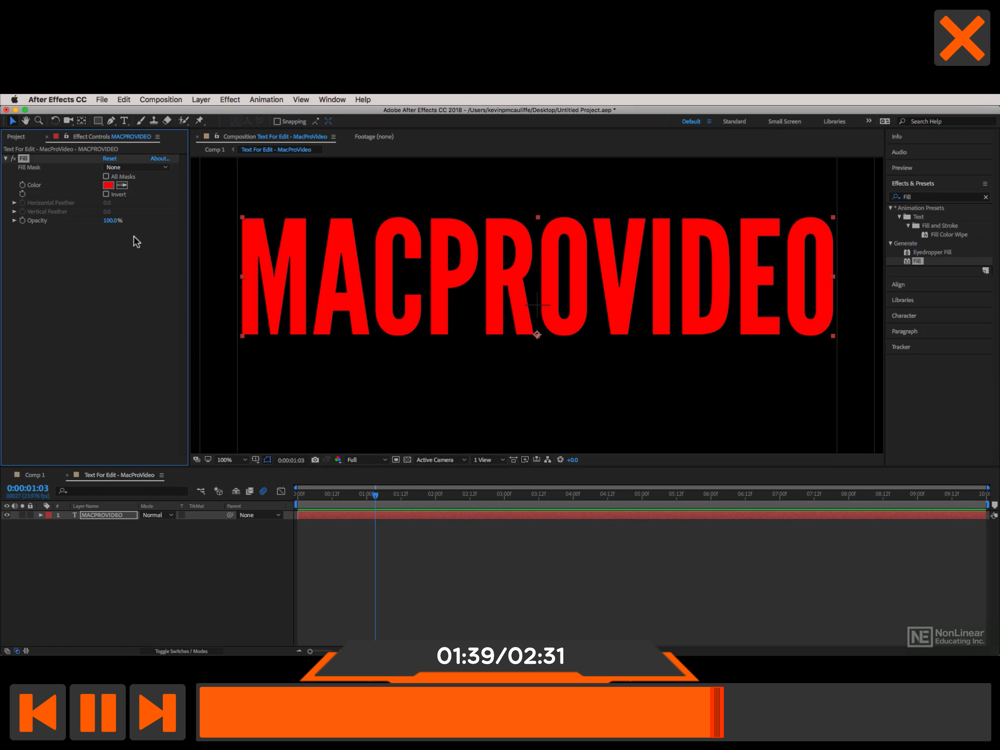Viewport: 1000px width, 750px height.
Task: Click the reset exposure icon
Action: pos(561,460)
